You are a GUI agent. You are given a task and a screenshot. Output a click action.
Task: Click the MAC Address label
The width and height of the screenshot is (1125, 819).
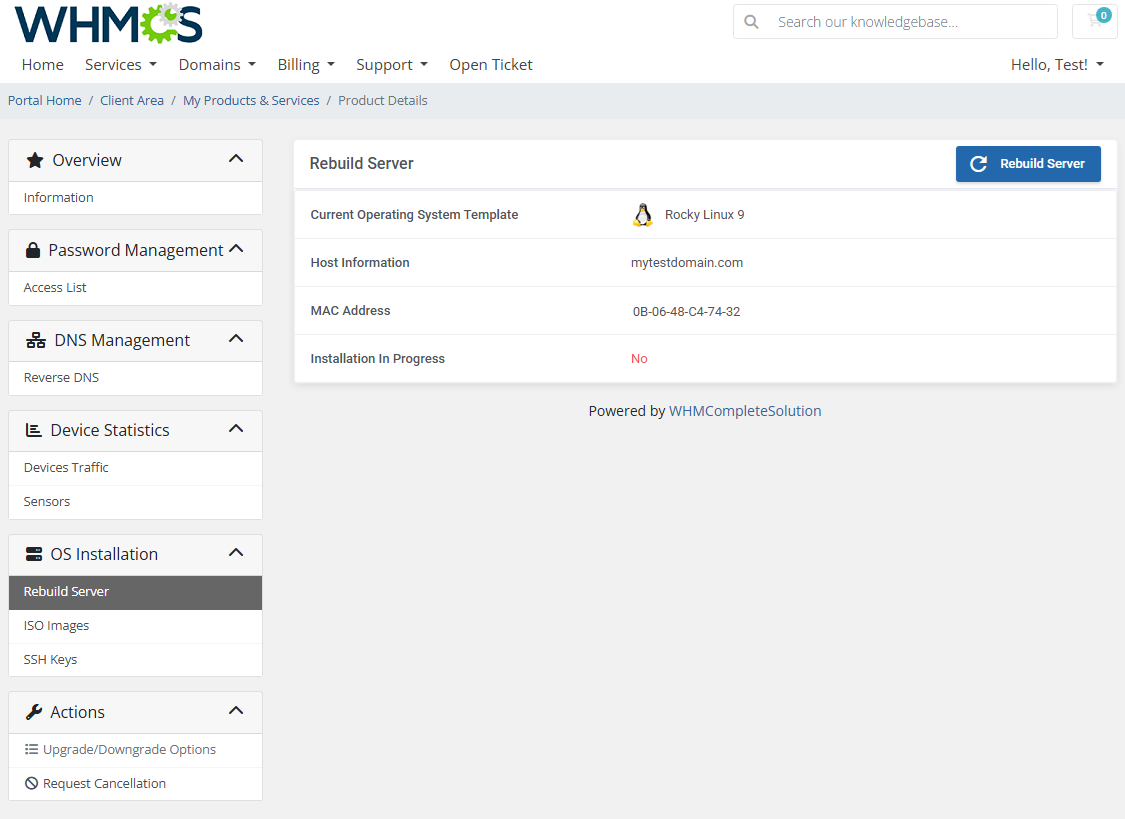(350, 311)
